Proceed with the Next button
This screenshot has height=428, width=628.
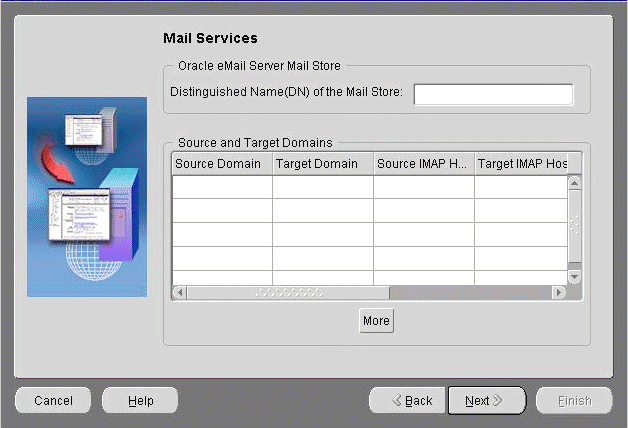tap(487, 400)
